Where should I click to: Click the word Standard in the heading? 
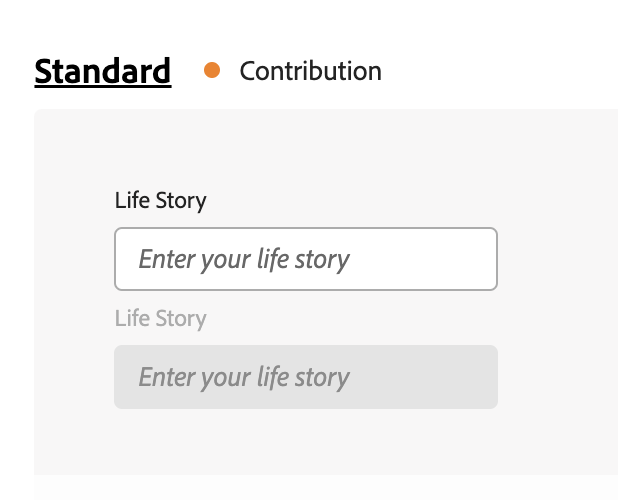pyautogui.click(x=103, y=71)
